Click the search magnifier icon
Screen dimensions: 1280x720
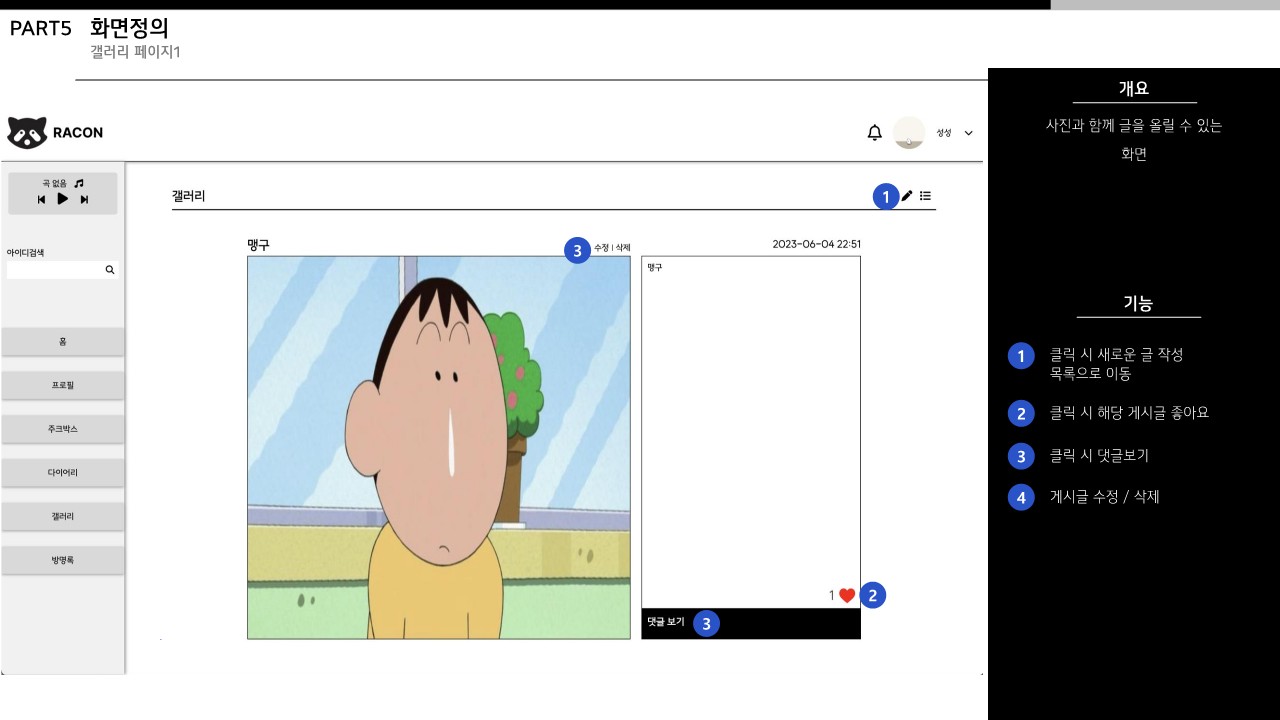(110, 270)
